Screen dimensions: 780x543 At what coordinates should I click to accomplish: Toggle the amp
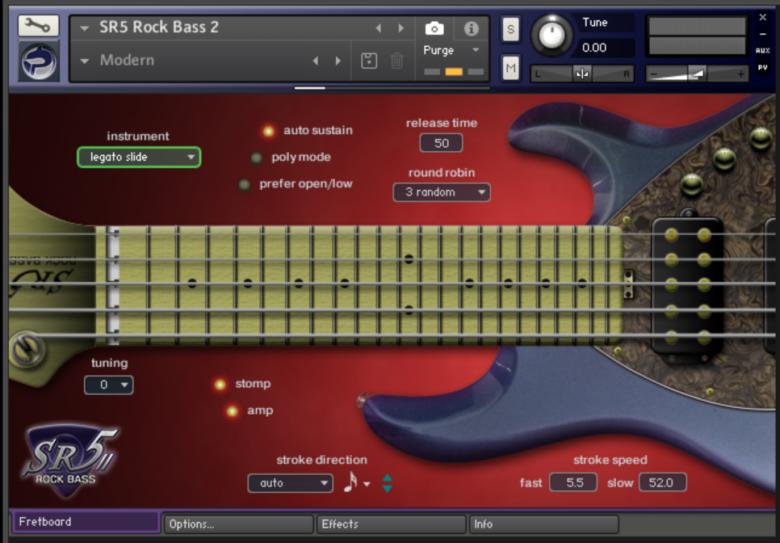(232, 411)
